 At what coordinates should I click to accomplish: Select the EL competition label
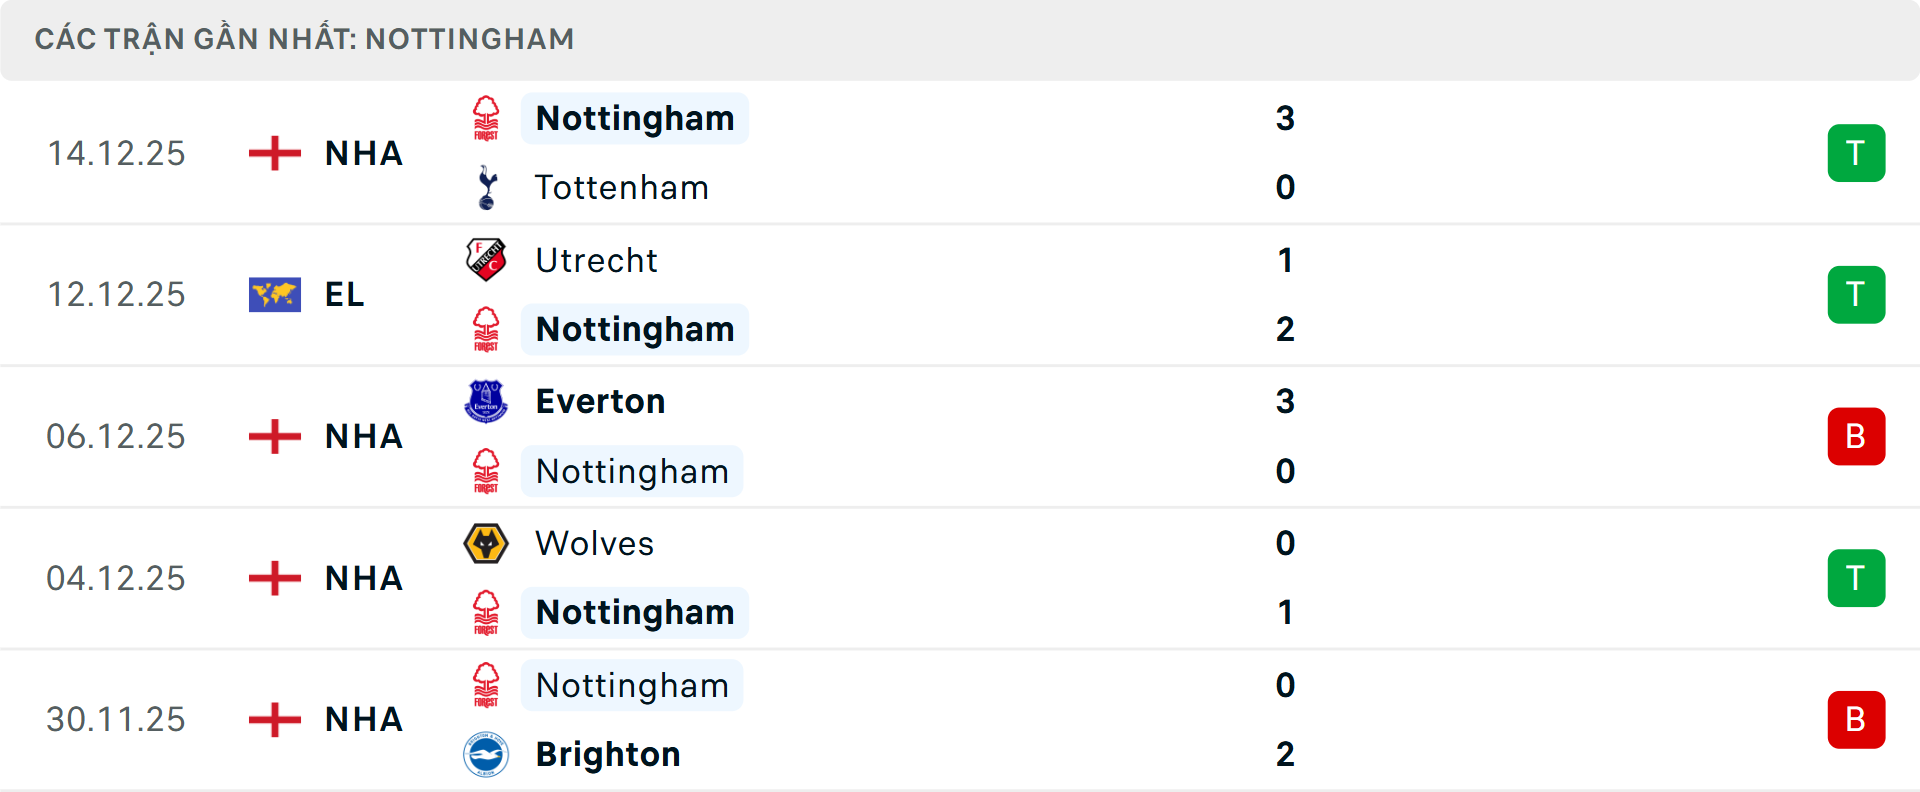[344, 295]
